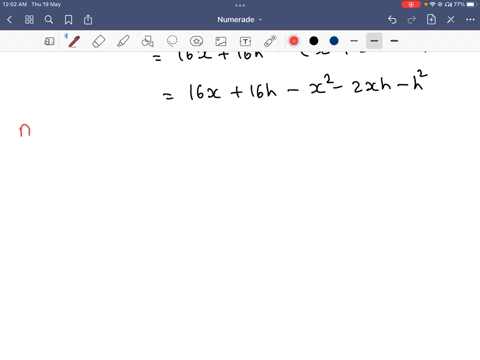Select the thinnest stroke width
This screenshot has width=480, height=360.
(x=354, y=41)
